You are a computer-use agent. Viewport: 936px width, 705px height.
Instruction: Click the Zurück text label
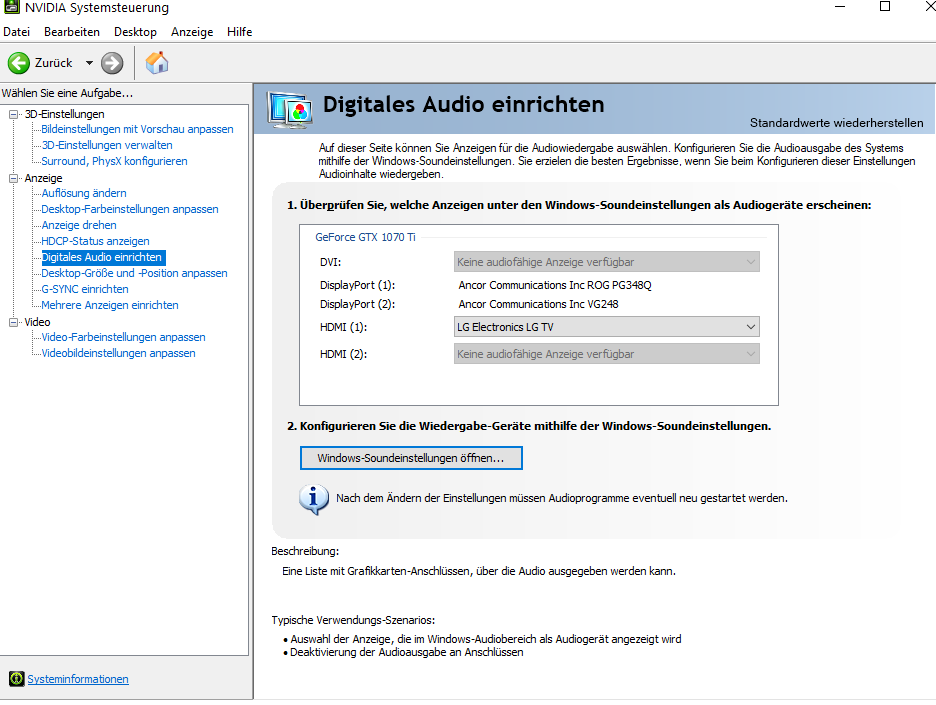coord(53,63)
